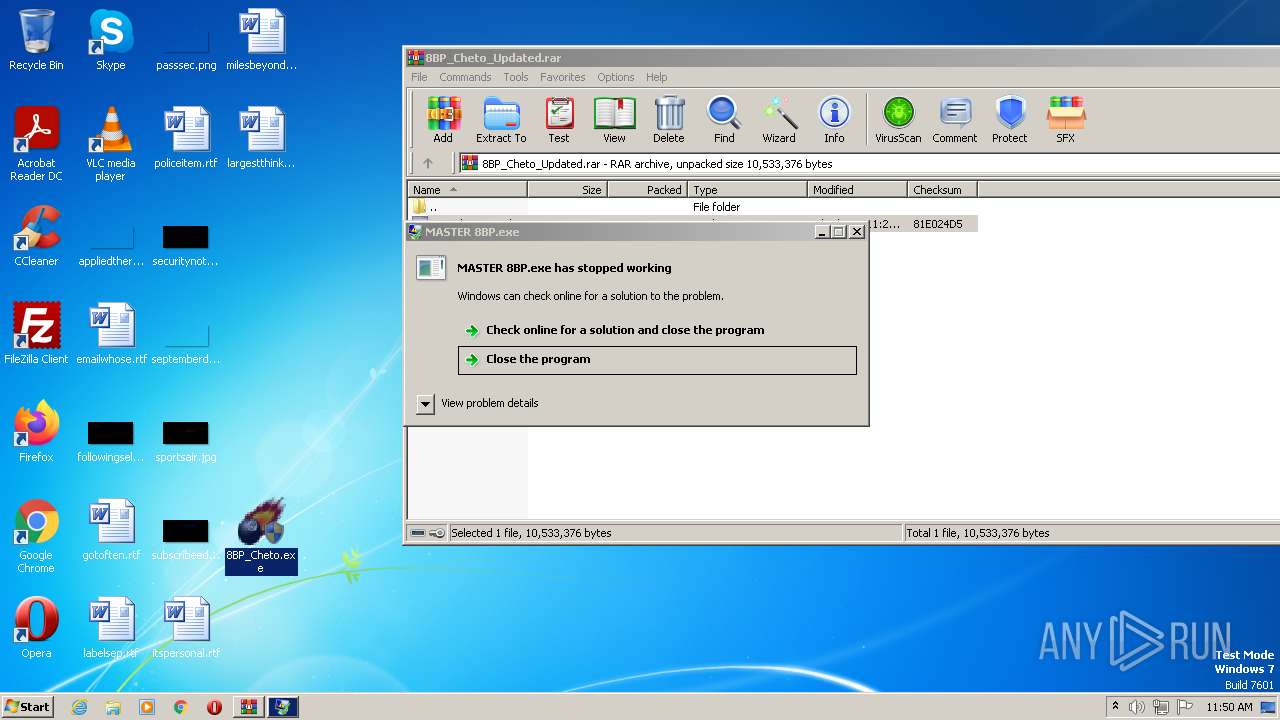Viewport: 1280px width, 720px height.
Task: Click the Info toolbar icon
Action: (834, 120)
